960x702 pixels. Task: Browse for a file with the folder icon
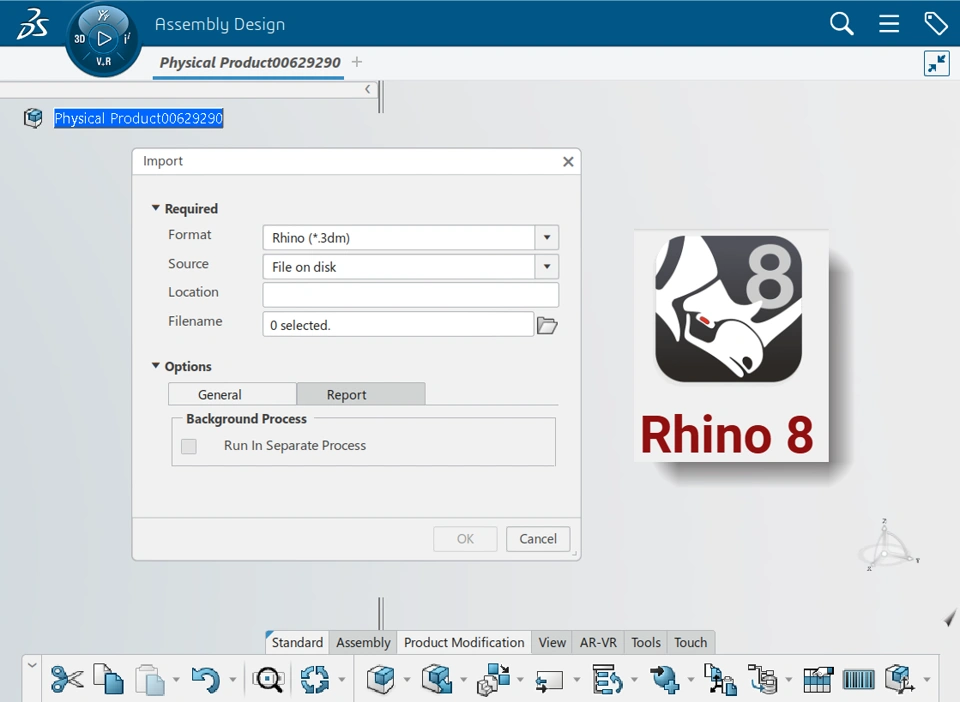tap(547, 325)
